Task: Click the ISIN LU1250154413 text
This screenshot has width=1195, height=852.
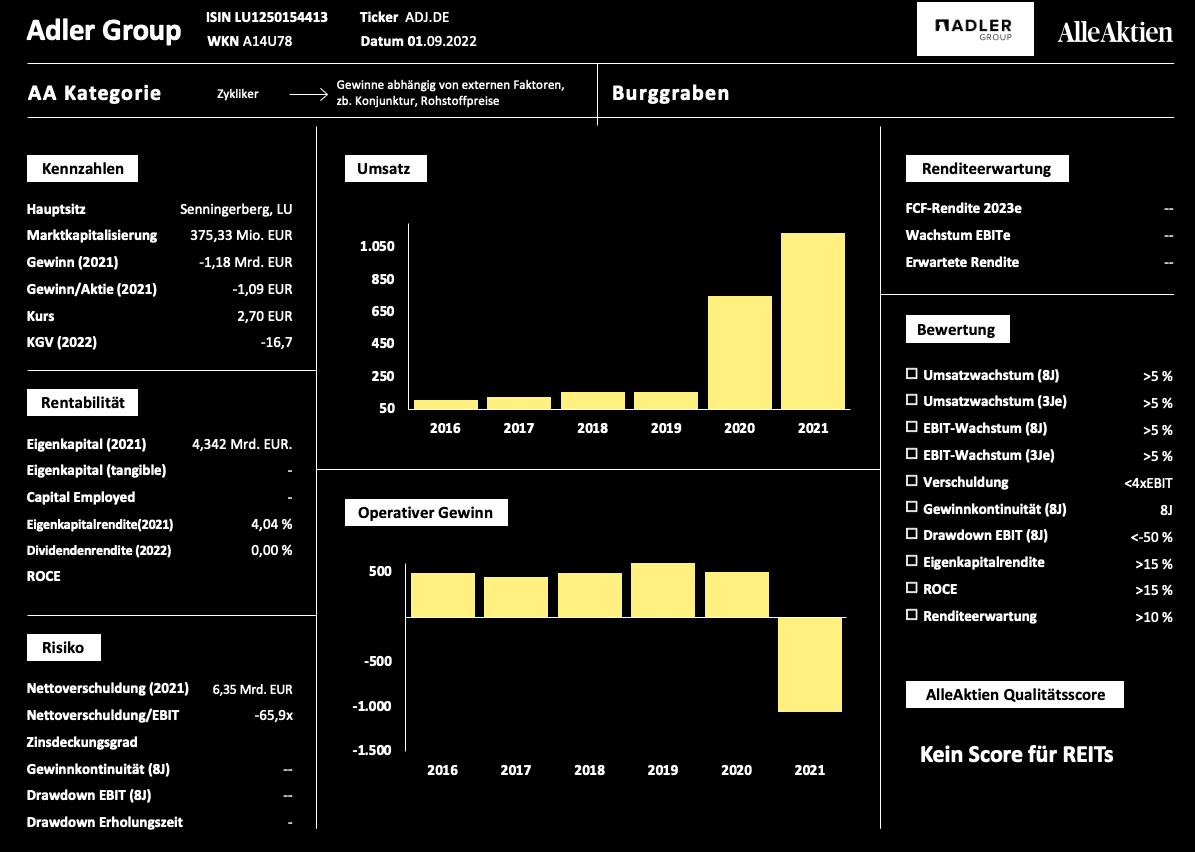Action: 267,17
